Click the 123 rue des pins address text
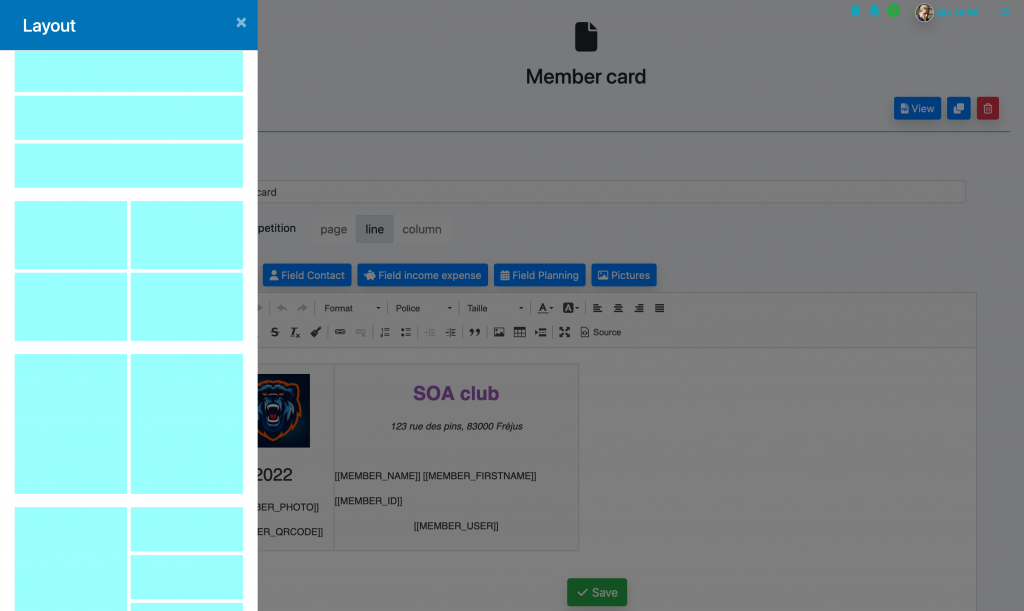This screenshot has height=611, width=1024. click(456, 426)
